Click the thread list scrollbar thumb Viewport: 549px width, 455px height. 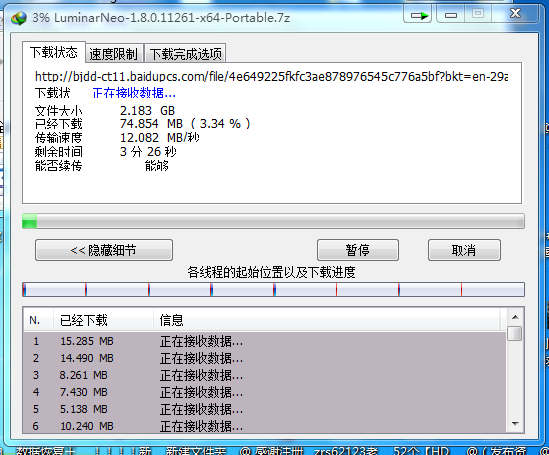tap(515, 333)
